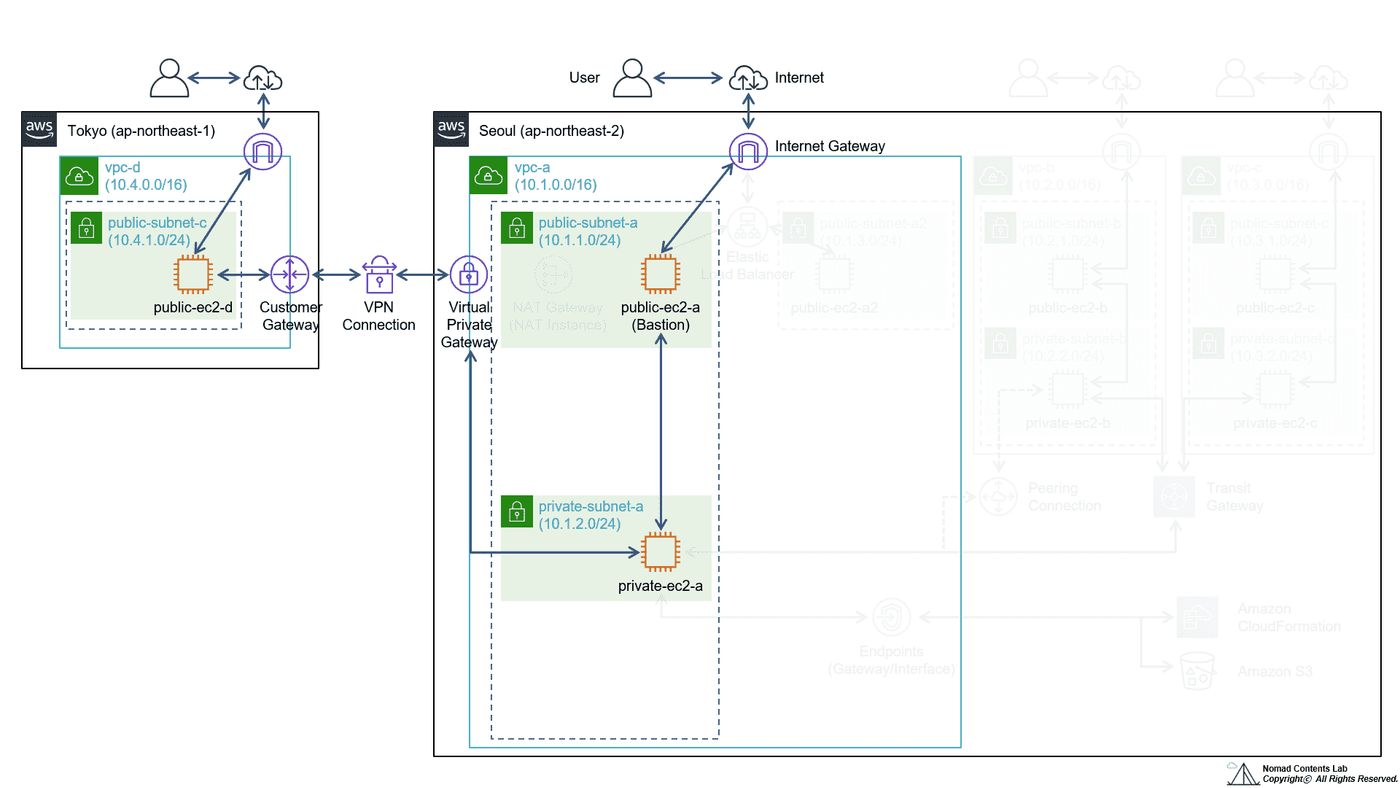
Task: Select the faded 'vpc-c (10.3.0.0/16)' label
Action: point(1267,176)
